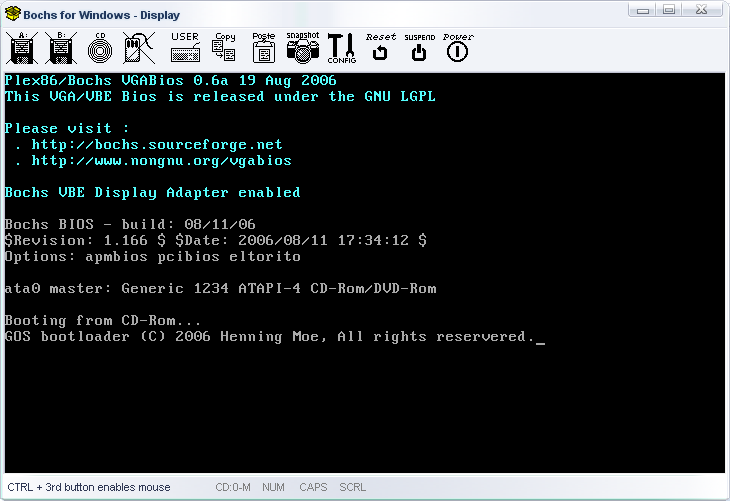Click the SCRL status indicator
Image resolution: width=730 pixels, height=501 pixels.
352,487
